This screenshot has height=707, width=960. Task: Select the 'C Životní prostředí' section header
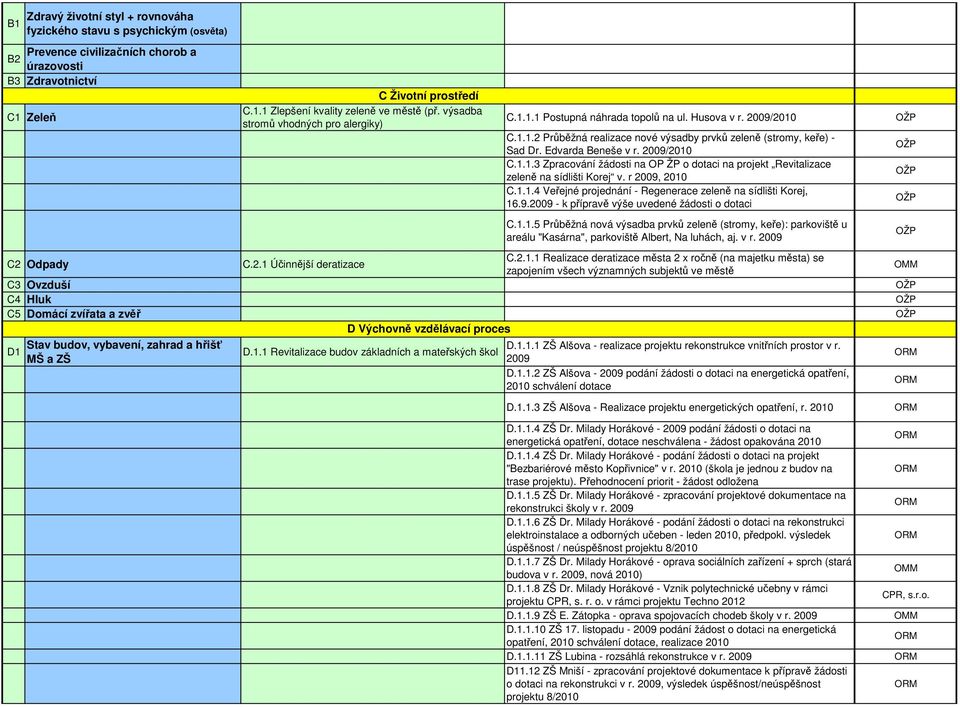pos(428,96)
